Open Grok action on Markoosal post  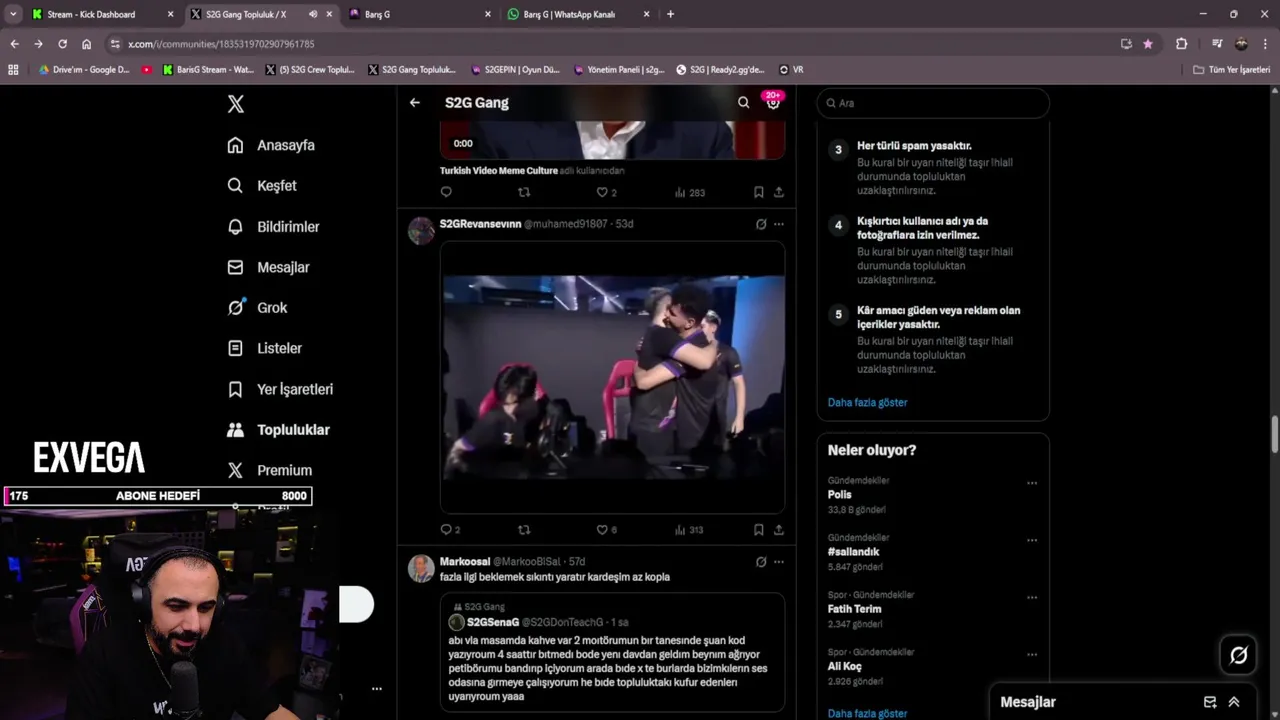pyautogui.click(x=761, y=562)
